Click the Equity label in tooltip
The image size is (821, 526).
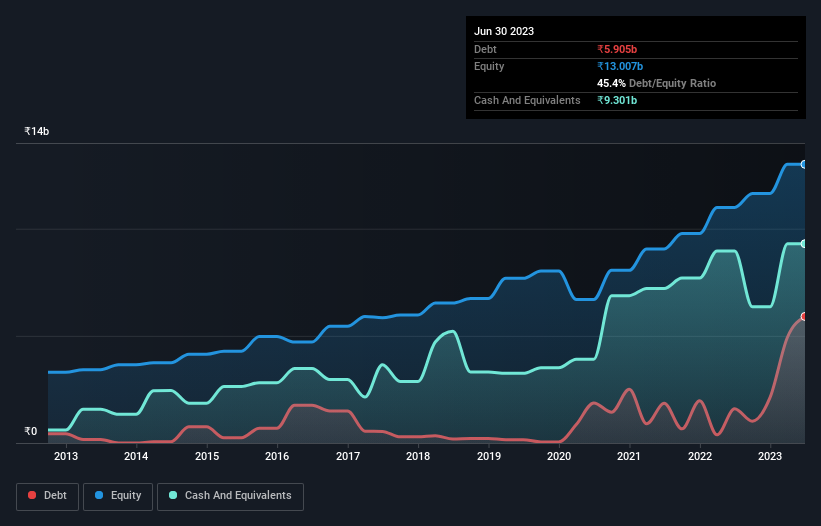(489, 66)
